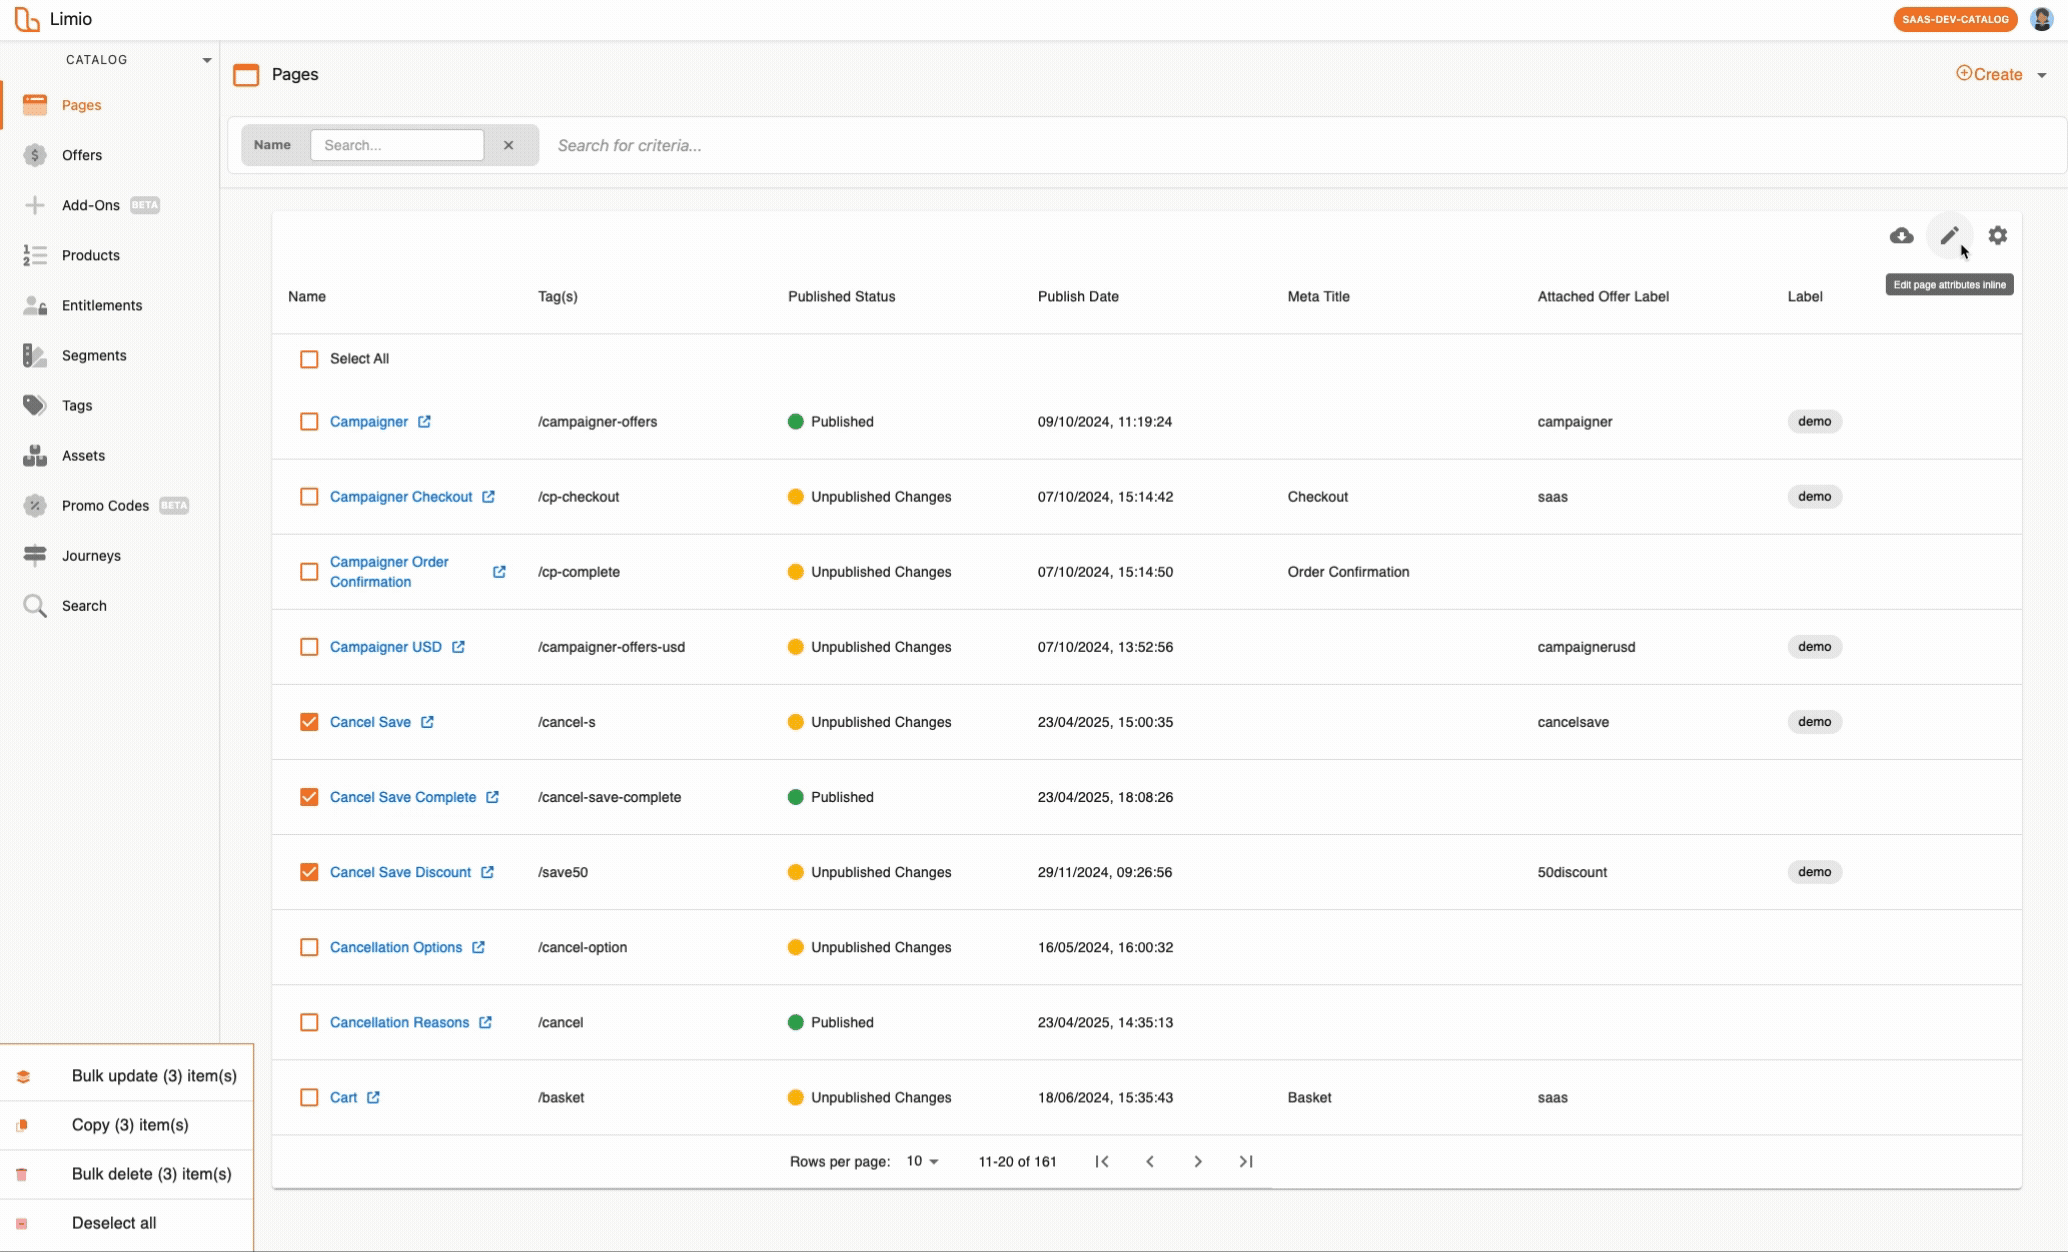Check the Campaigner Order Confirmation checkbox
2068x1252 pixels.
click(309, 572)
